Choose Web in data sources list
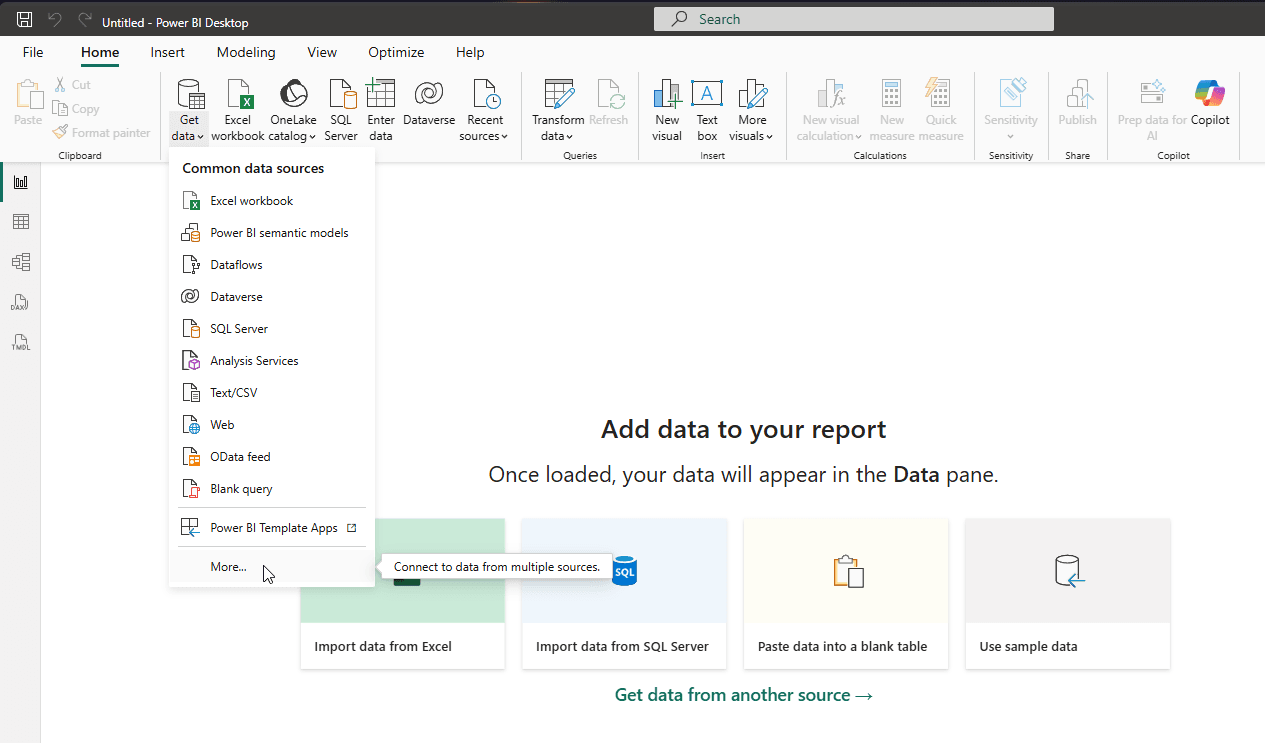Viewport: 1265px width, 743px height. click(x=272, y=425)
